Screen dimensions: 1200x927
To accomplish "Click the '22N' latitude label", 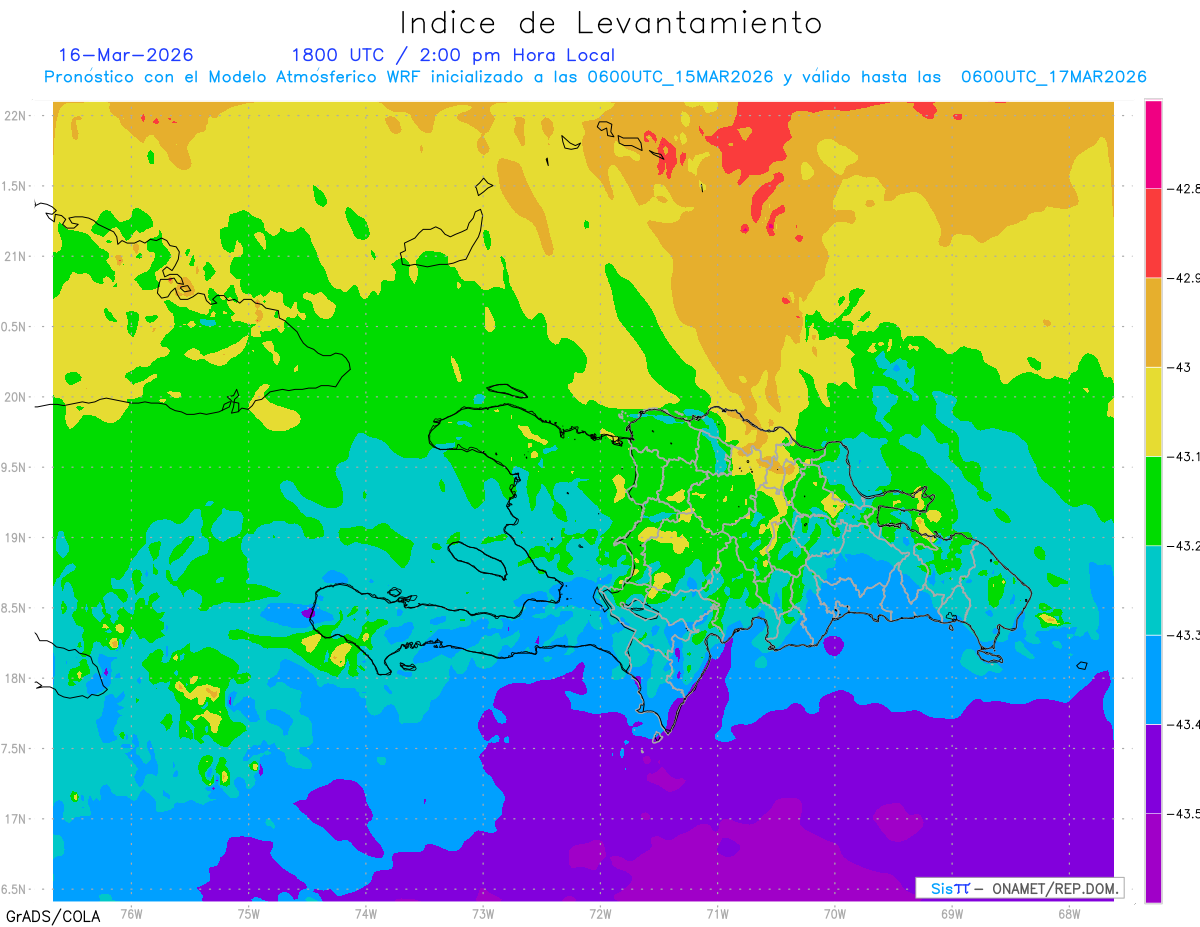I will coord(17,115).
